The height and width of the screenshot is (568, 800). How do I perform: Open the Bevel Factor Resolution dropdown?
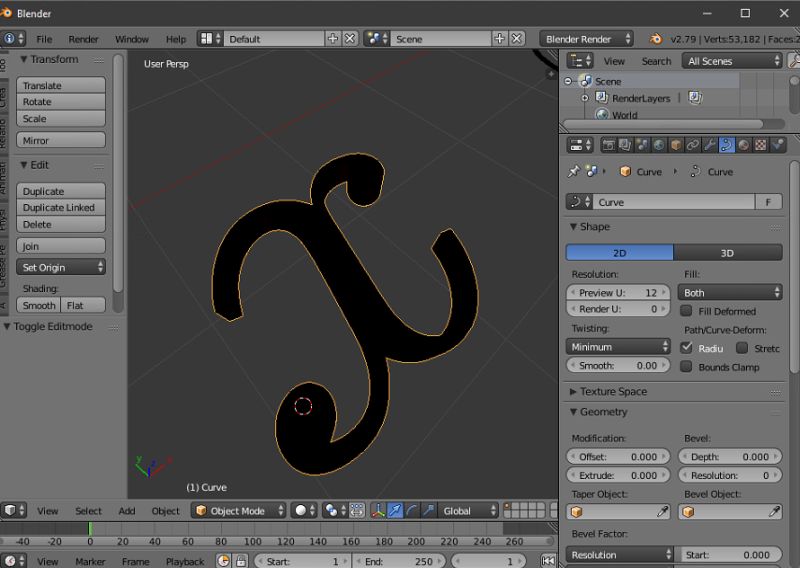point(619,555)
